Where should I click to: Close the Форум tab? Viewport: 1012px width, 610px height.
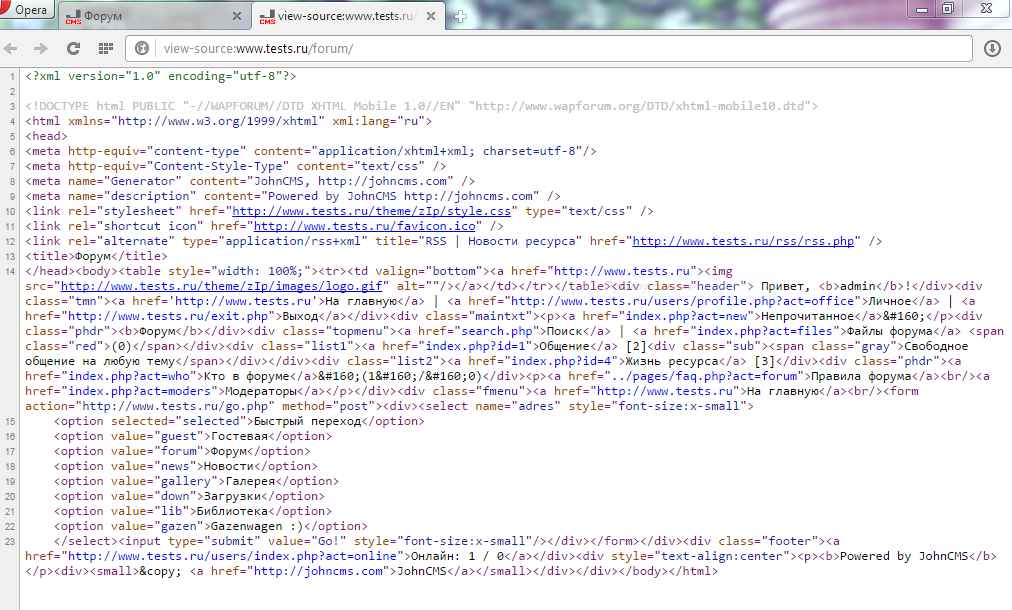(237, 16)
